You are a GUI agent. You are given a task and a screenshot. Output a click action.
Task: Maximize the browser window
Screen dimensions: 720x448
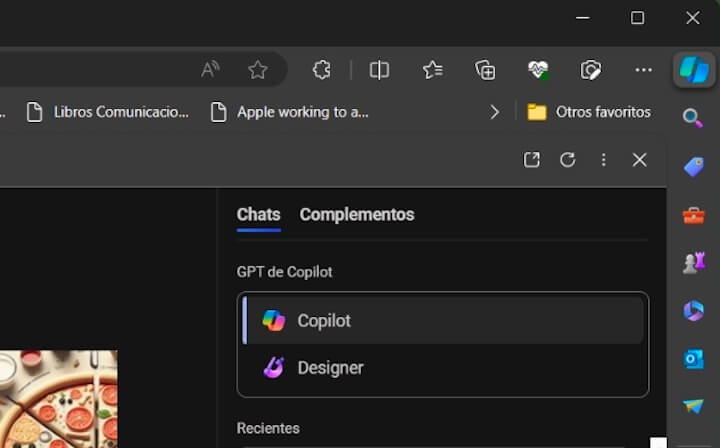(637, 18)
